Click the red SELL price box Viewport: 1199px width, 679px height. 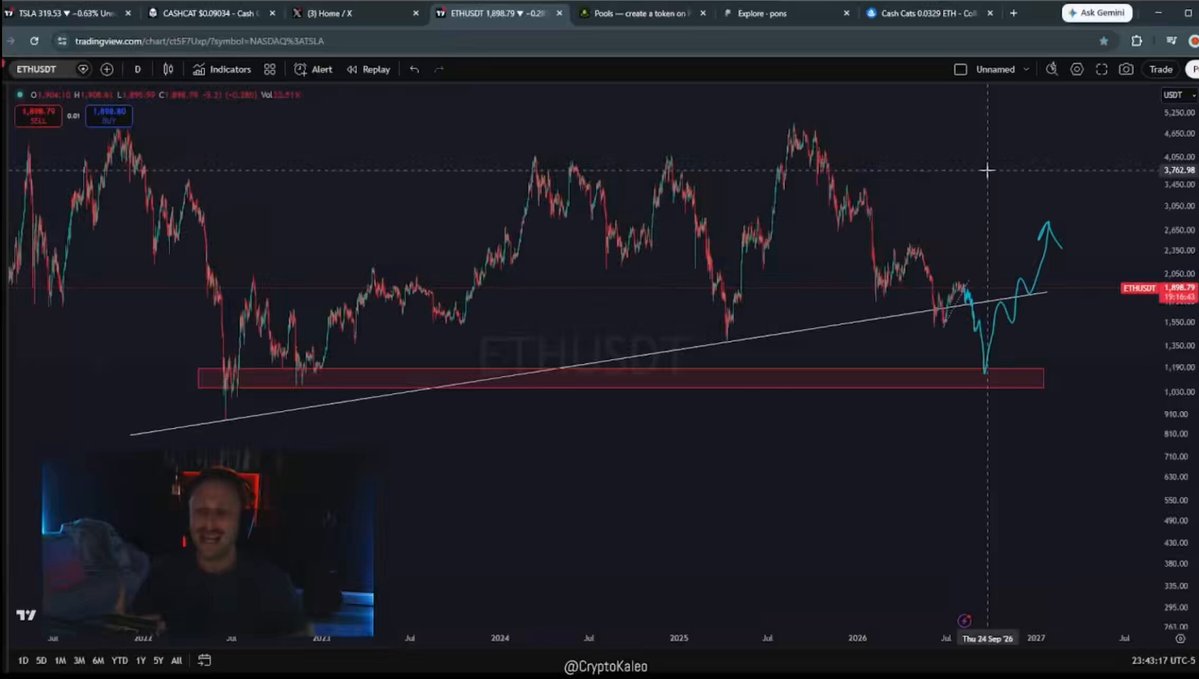point(38,115)
